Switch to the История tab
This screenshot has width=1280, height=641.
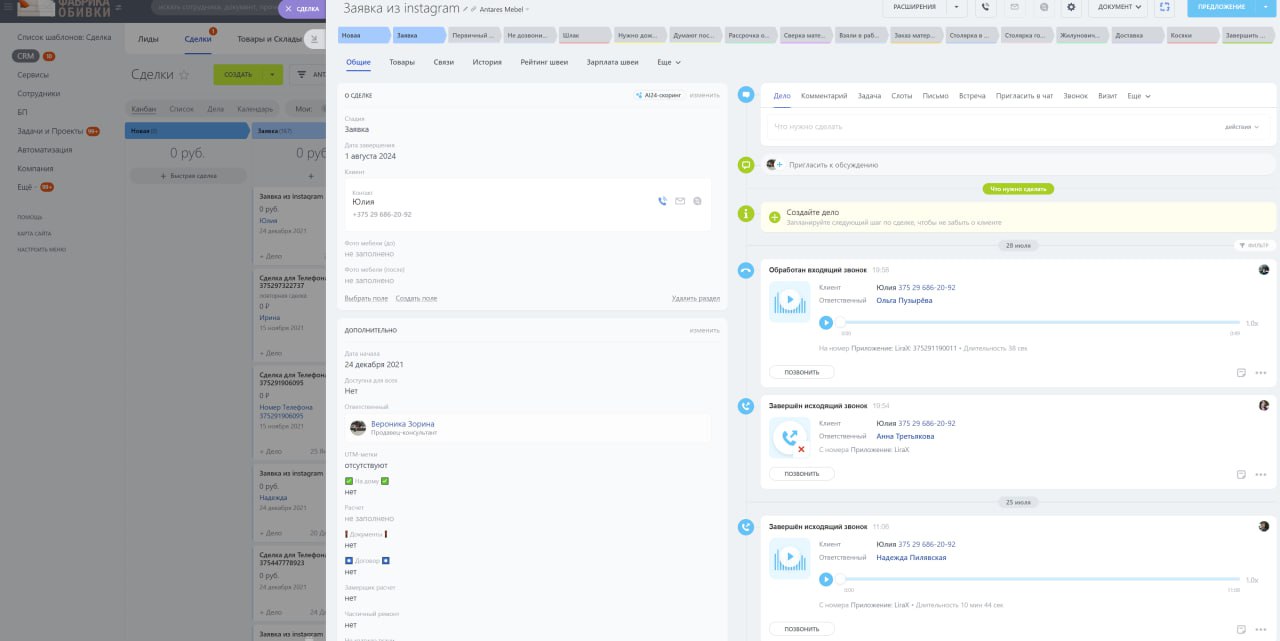[487, 62]
